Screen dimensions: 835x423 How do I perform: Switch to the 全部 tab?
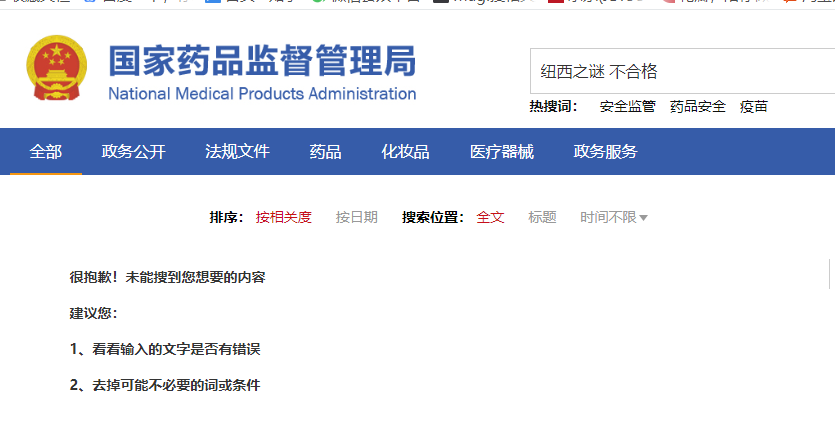(46, 152)
